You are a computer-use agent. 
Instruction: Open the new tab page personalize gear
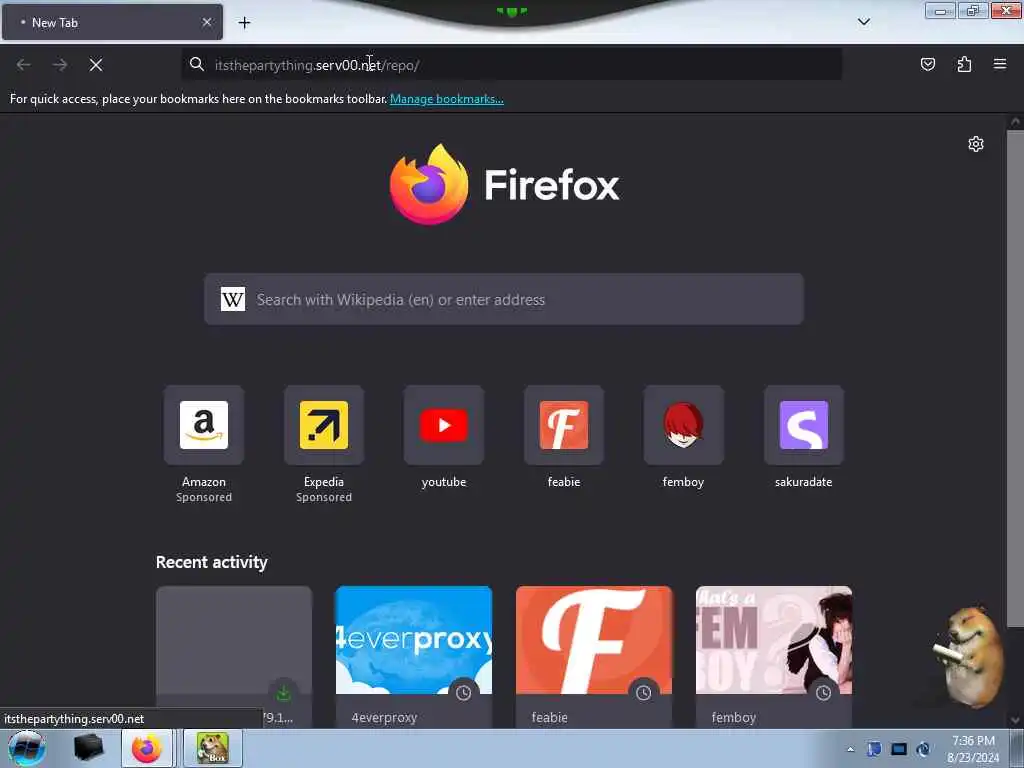coord(976,144)
